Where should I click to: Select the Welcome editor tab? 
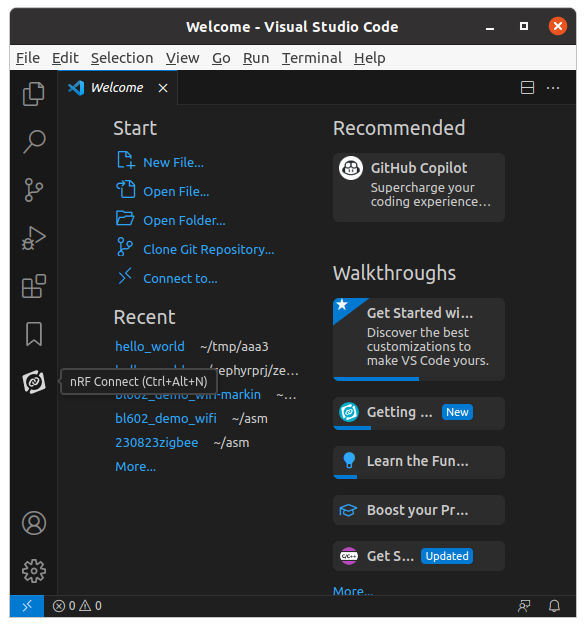tap(118, 88)
